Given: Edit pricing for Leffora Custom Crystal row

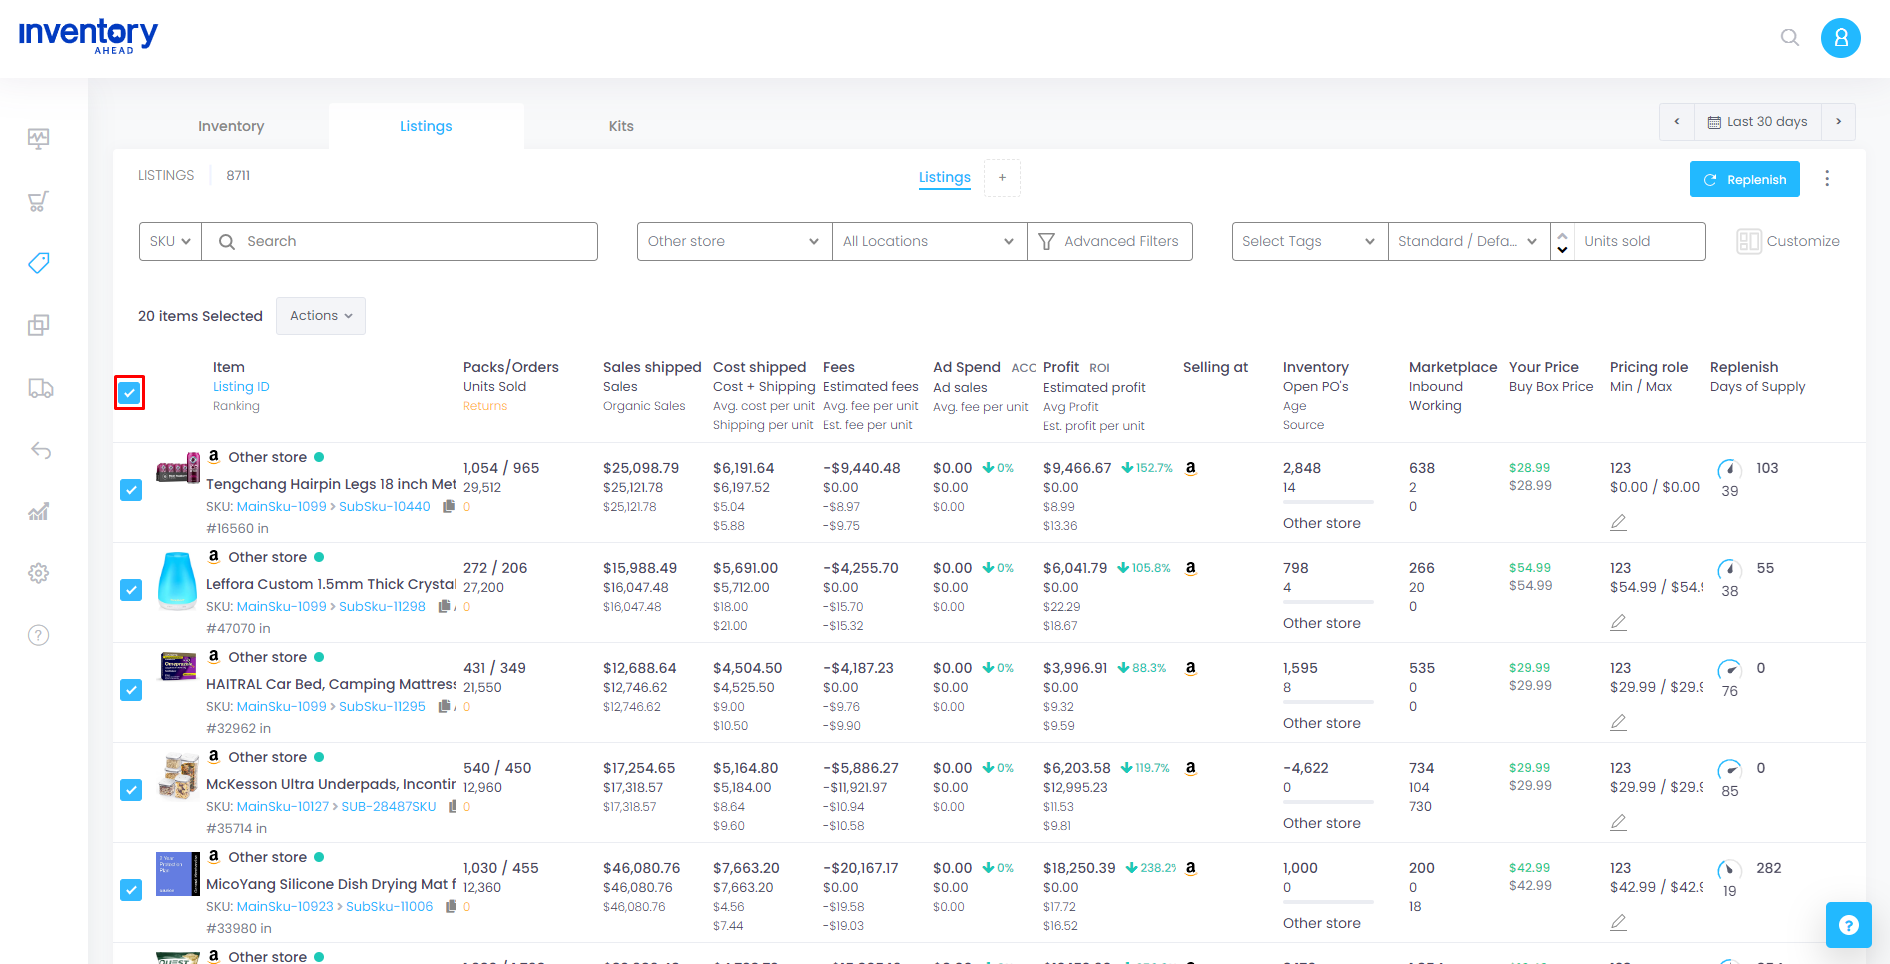Looking at the screenshot, I should coord(1618,622).
